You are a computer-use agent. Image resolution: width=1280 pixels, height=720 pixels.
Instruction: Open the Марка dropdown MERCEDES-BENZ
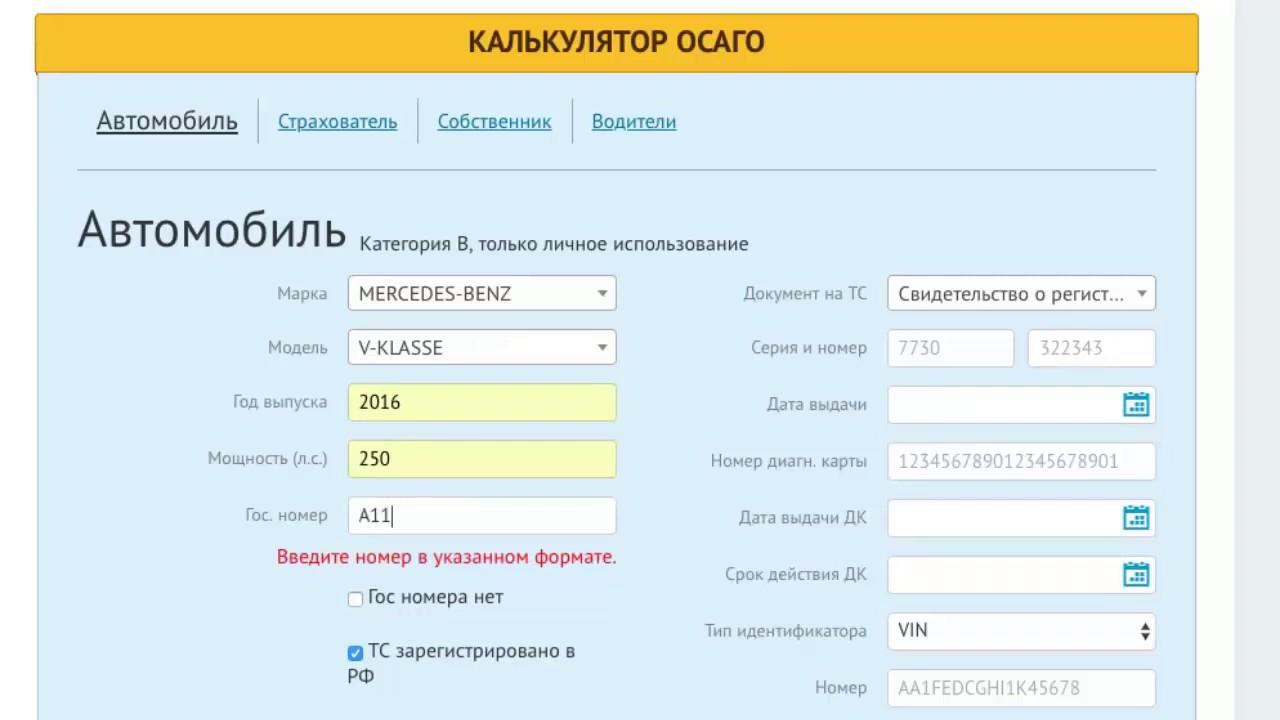pyautogui.click(x=482, y=293)
